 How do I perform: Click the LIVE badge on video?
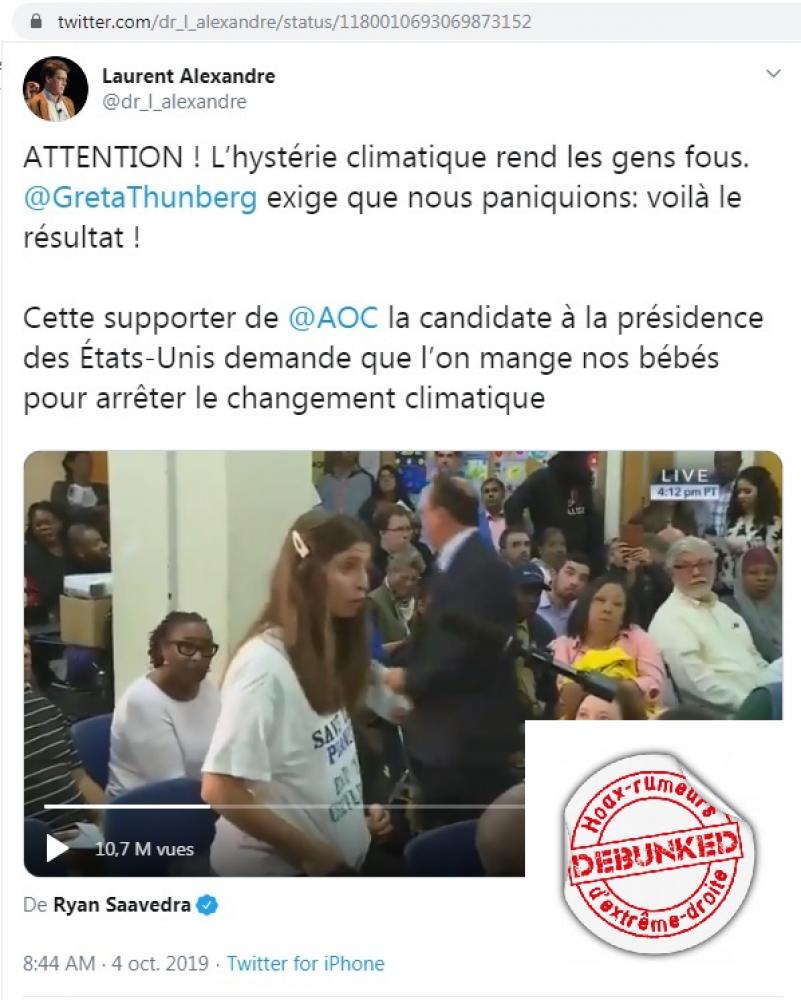click(685, 476)
